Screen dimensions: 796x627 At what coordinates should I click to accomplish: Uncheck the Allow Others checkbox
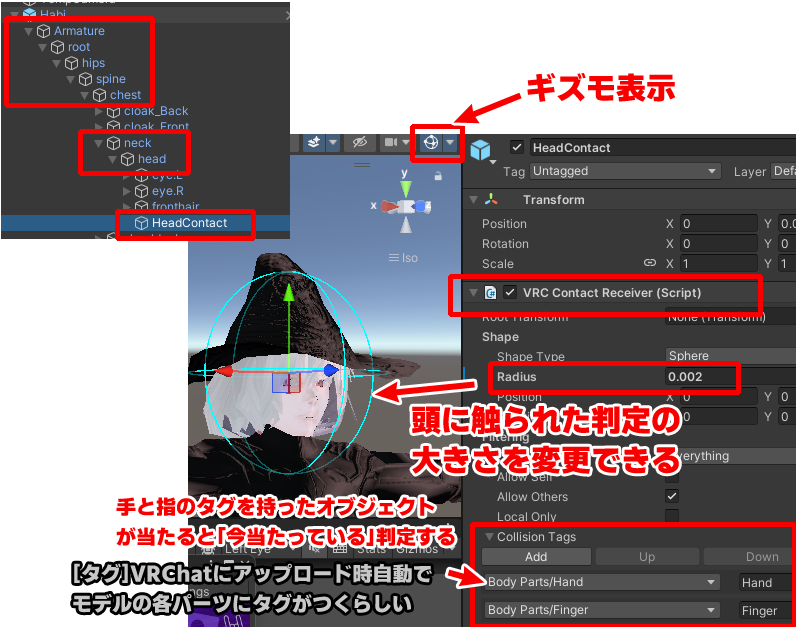(672, 496)
